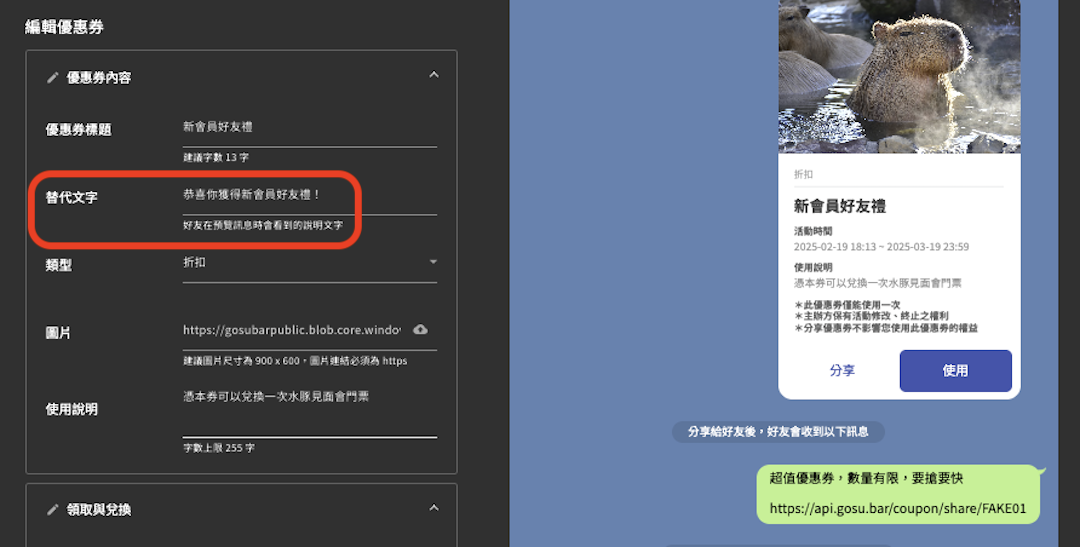
Task: Collapse the 優惠券內容 section chevron
Action: coord(434,74)
